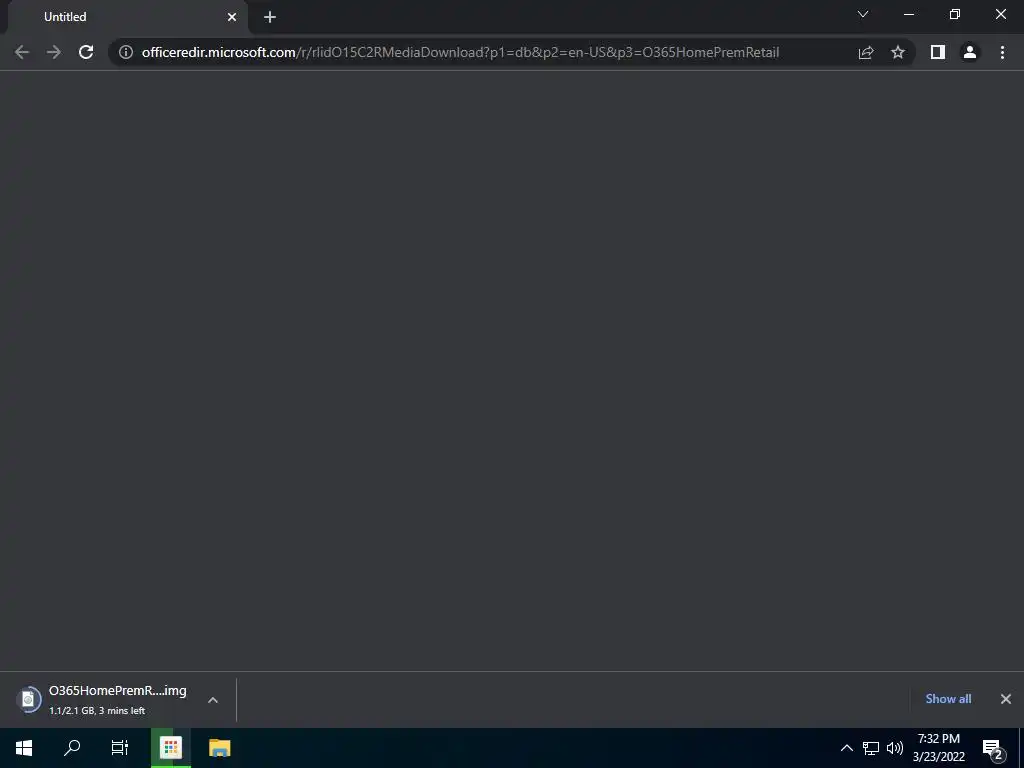Click the active colorful-grid app on taskbar

[x=171, y=748]
